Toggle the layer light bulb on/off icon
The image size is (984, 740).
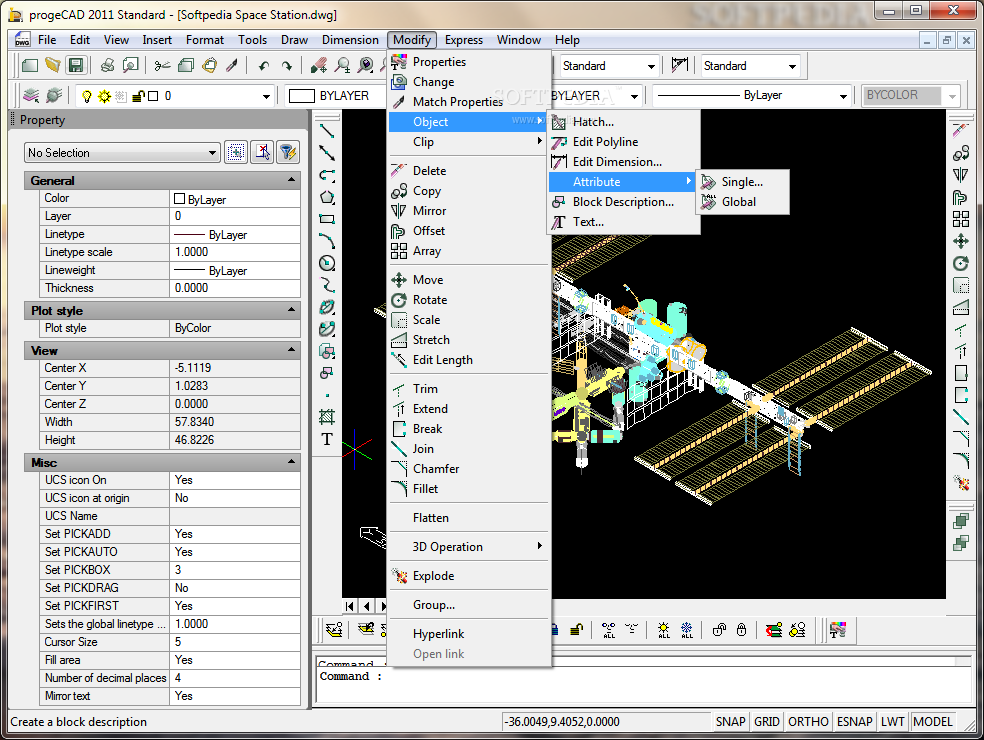pyautogui.click(x=87, y=96)
